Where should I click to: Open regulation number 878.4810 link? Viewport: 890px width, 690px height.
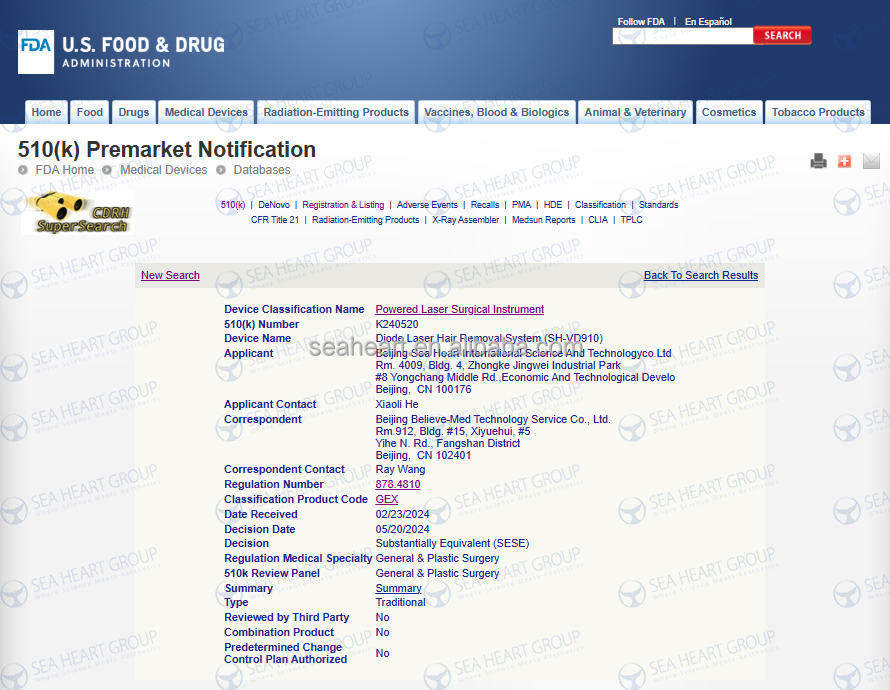398,484
